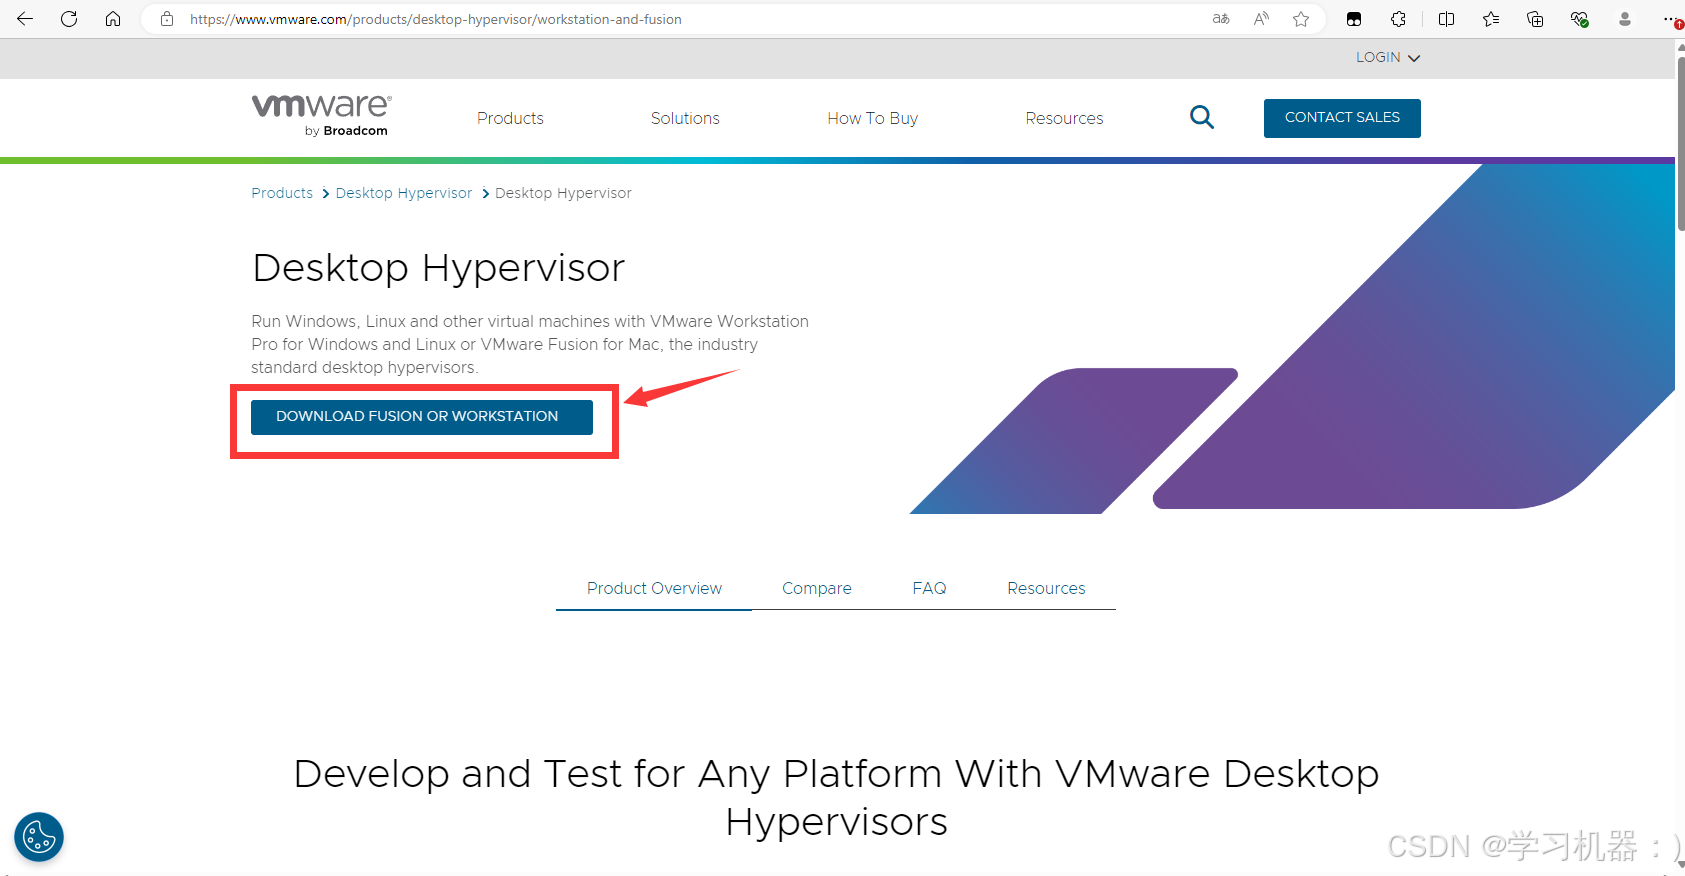1685x876 pixels.
Task: Open the Solutions navigation menu
Action: pyautogui.click(x=685, y=118)
